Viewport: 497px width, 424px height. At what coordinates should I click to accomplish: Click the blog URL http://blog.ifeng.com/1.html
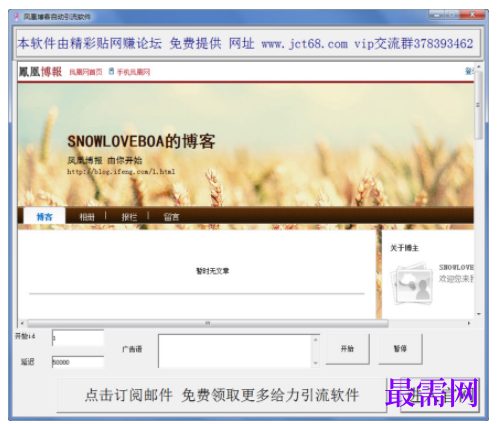pyautogui.click(x=121, y=172)
